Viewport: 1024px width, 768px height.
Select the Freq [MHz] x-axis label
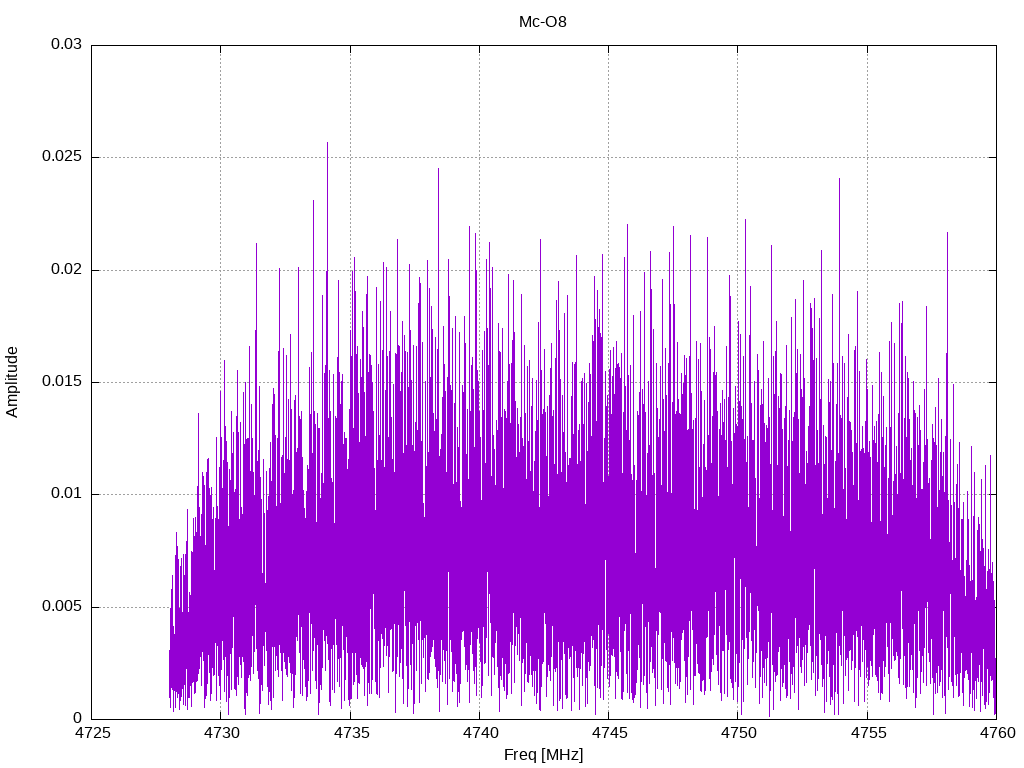coord(543,755)
